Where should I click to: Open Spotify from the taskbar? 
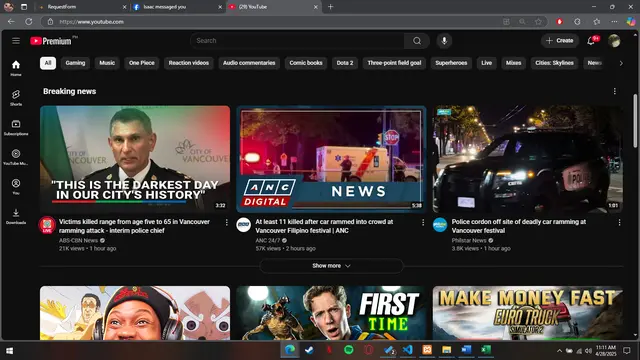[349, 350]
